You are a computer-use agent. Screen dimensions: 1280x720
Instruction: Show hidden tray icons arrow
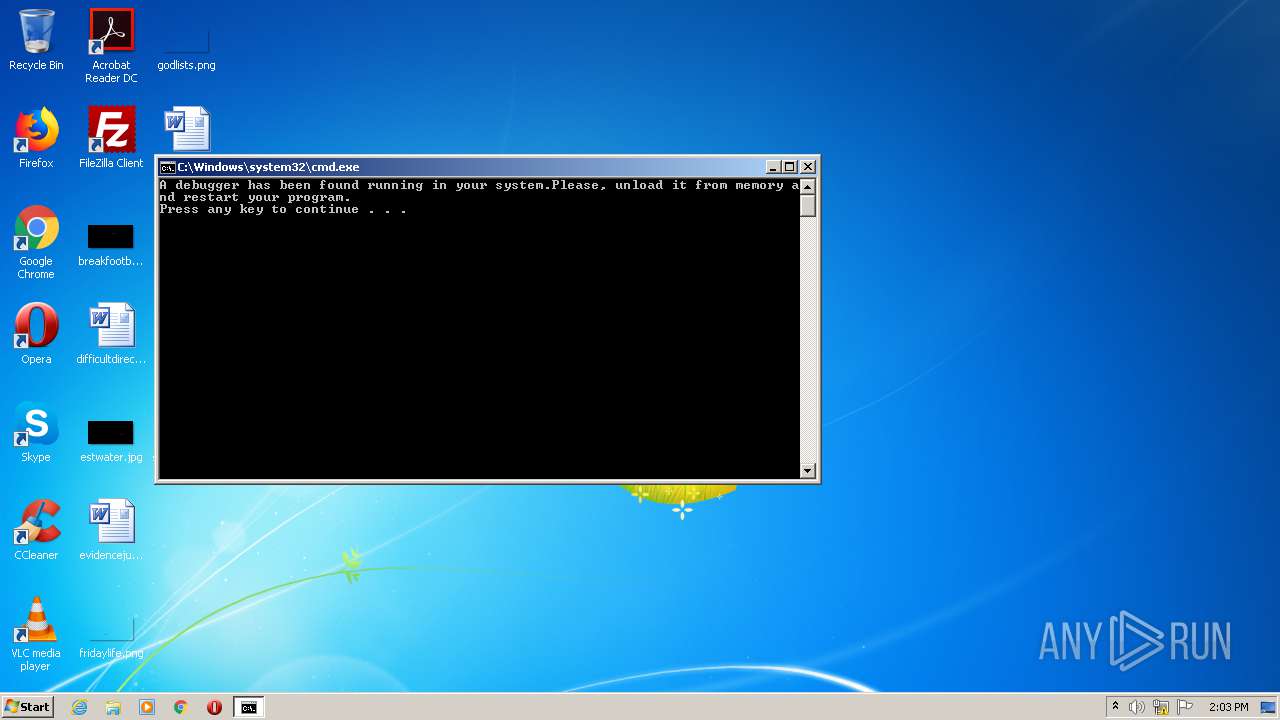tap(1115, 706)
